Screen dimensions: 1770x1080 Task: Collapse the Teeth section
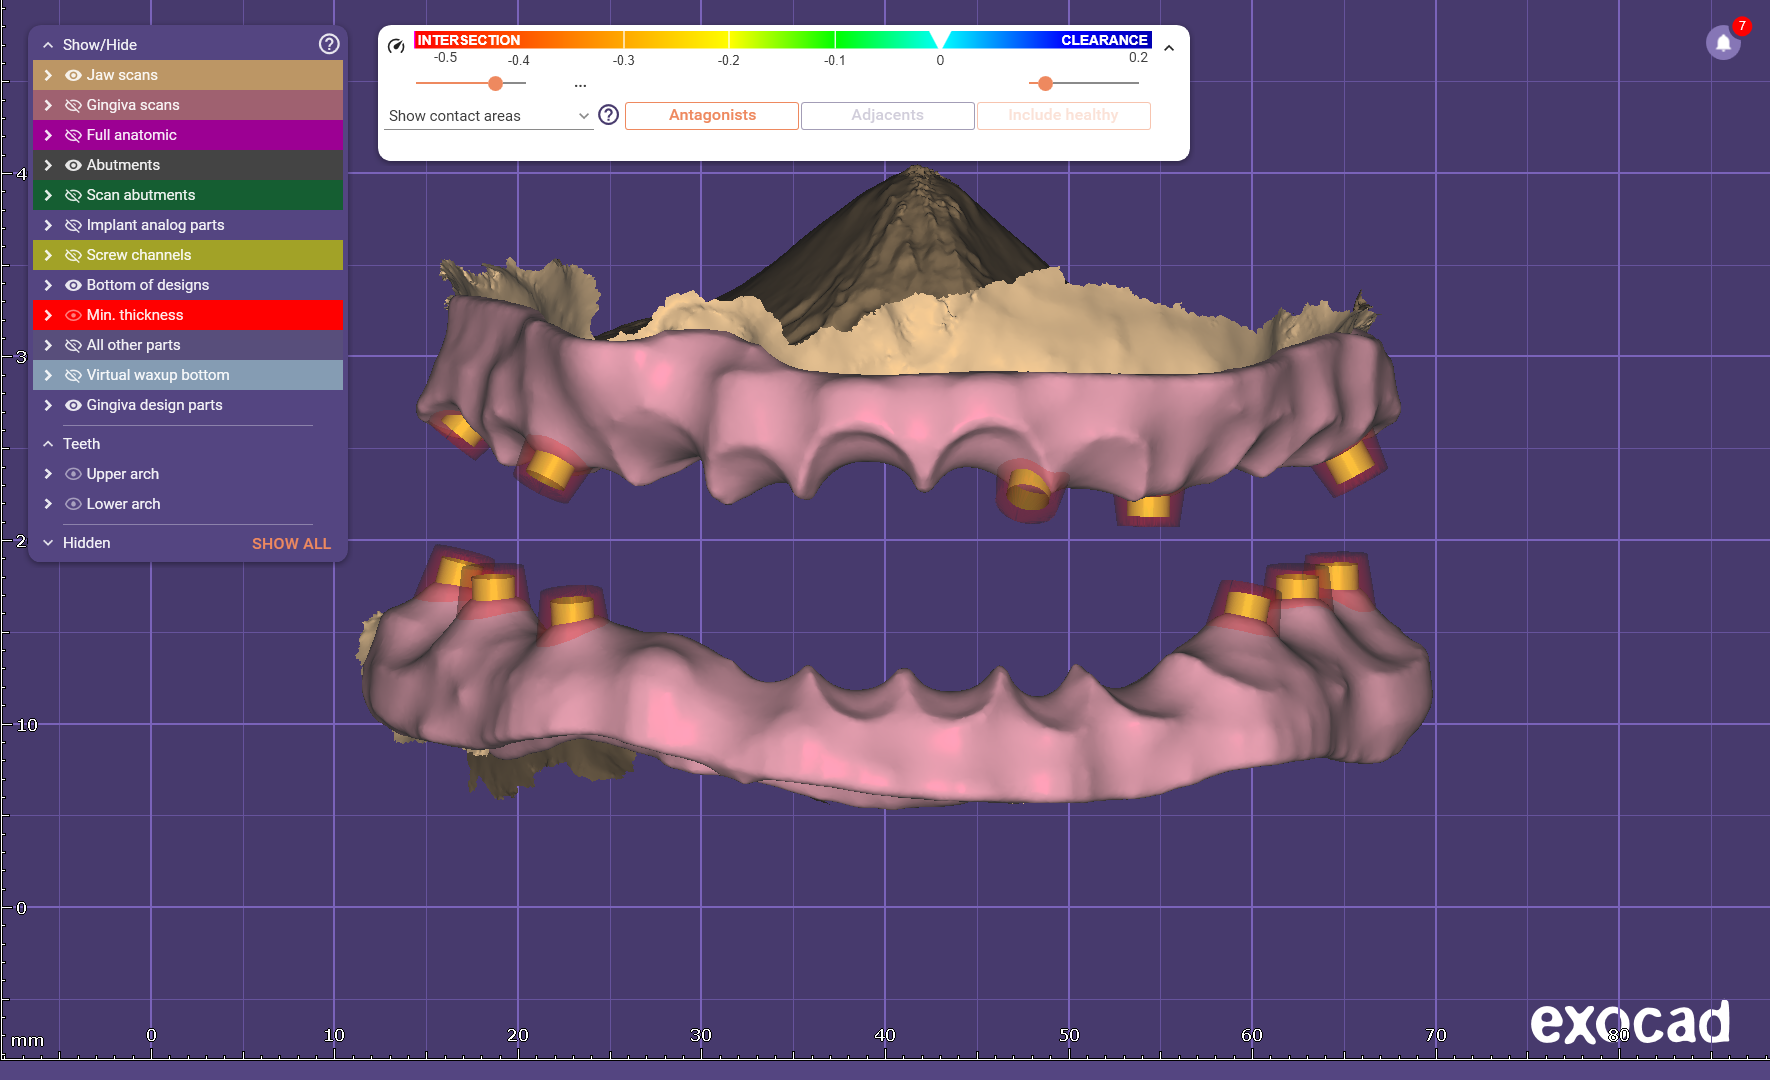(x=48, y=444)
